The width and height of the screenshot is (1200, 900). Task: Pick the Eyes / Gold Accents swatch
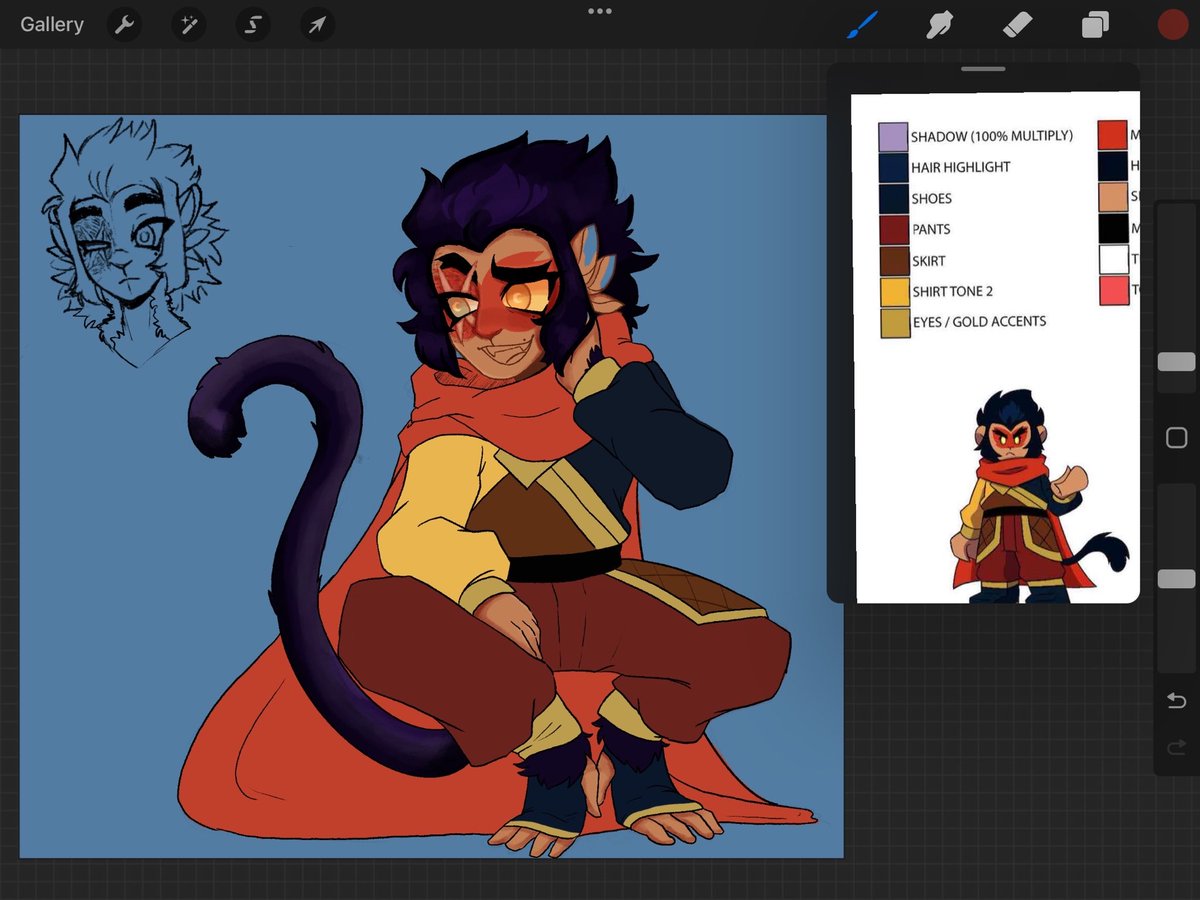click(x=895, y=323)
